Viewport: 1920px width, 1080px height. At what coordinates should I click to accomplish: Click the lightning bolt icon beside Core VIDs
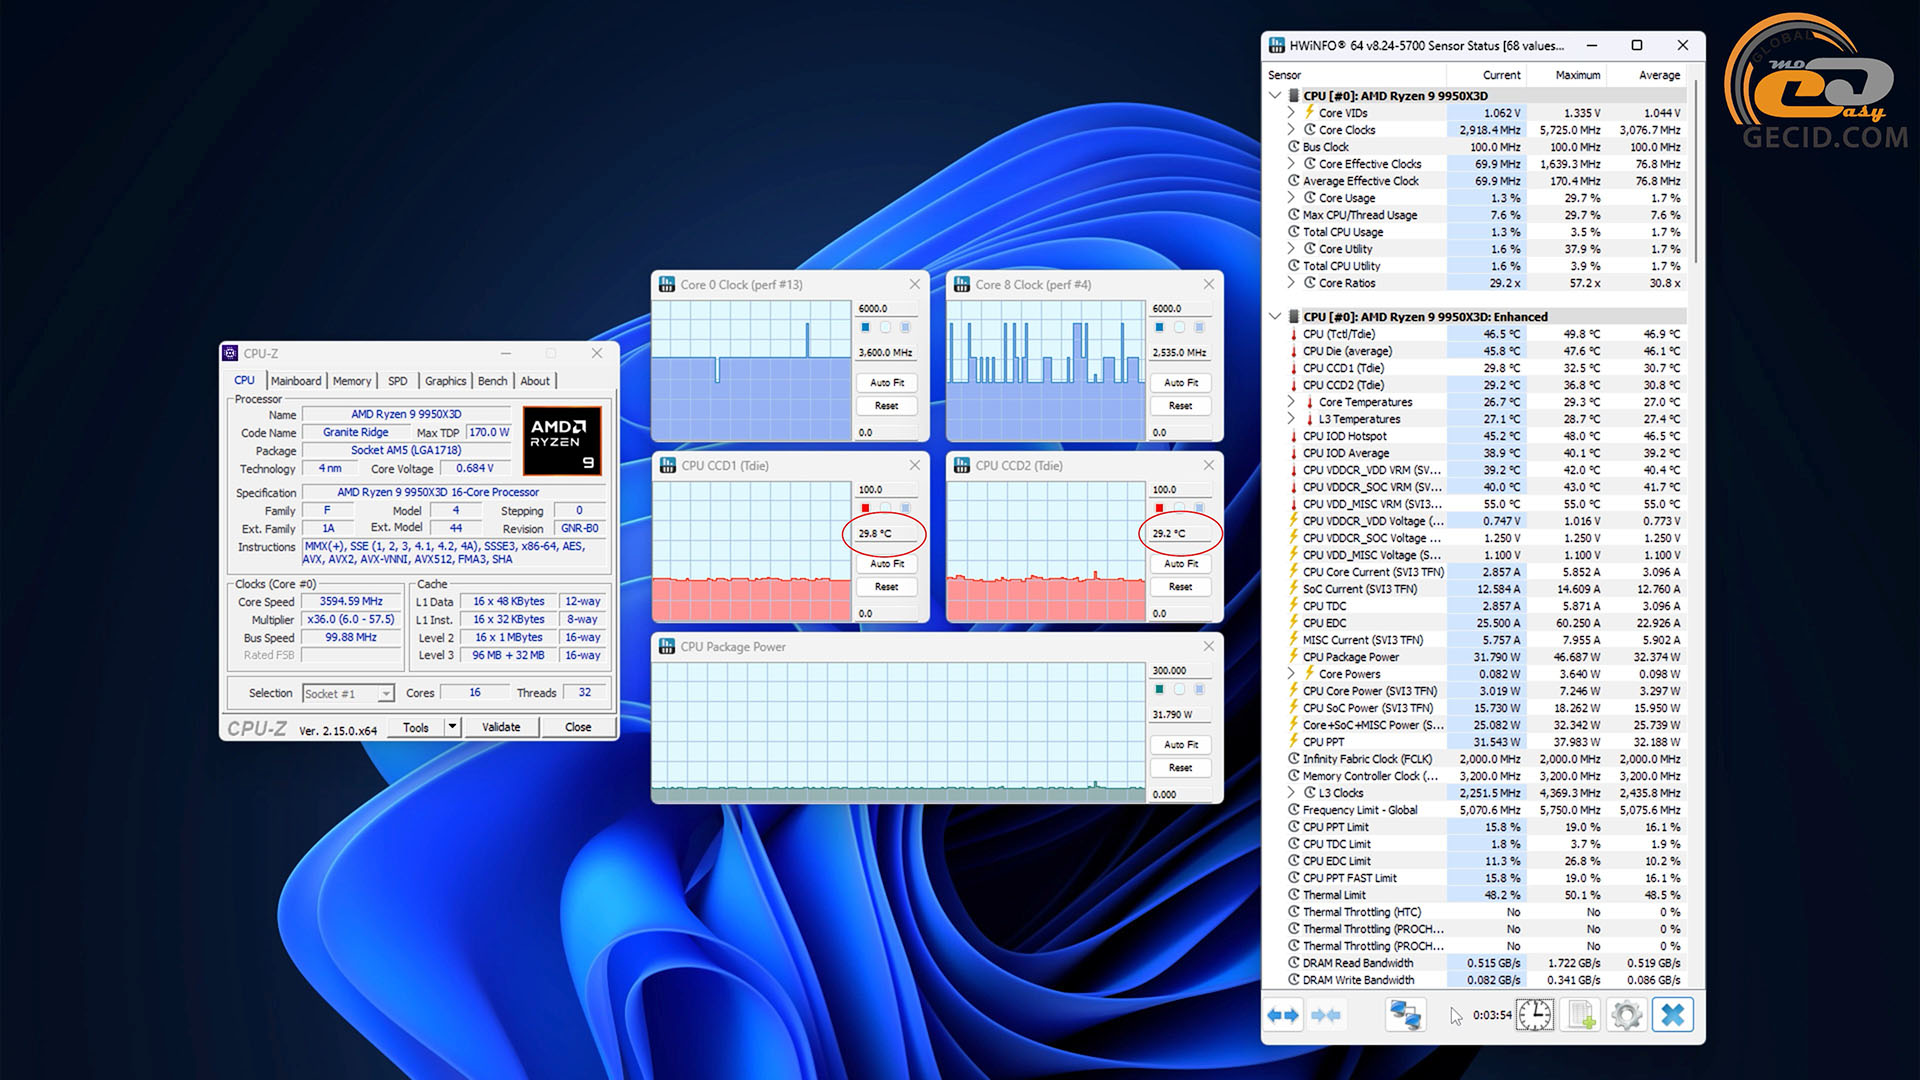point(1309,112)
